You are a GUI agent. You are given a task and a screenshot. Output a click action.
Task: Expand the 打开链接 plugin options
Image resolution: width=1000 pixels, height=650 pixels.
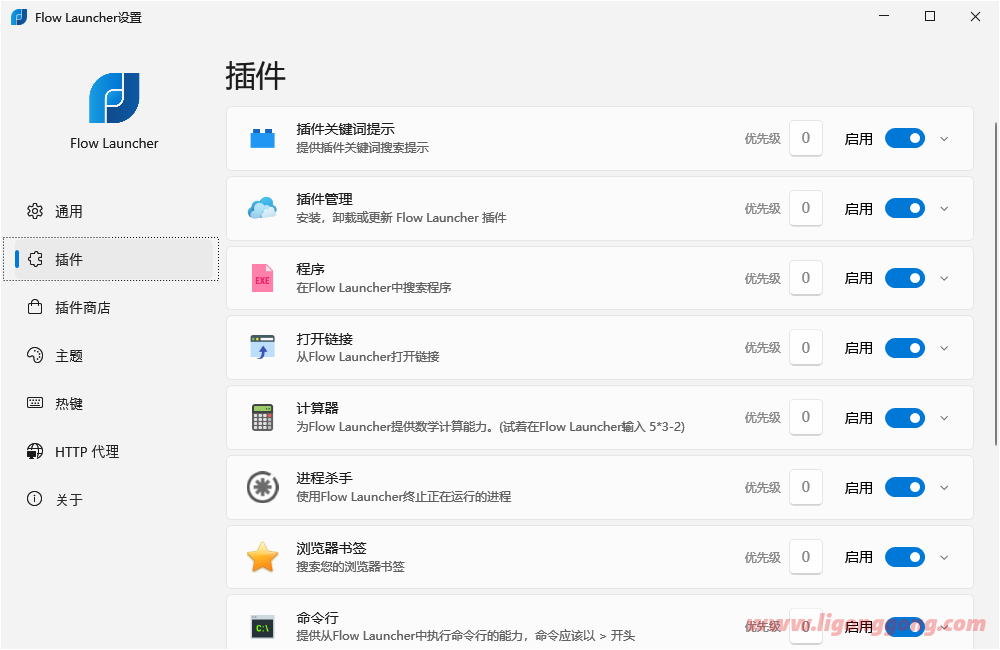pos(945,348)
